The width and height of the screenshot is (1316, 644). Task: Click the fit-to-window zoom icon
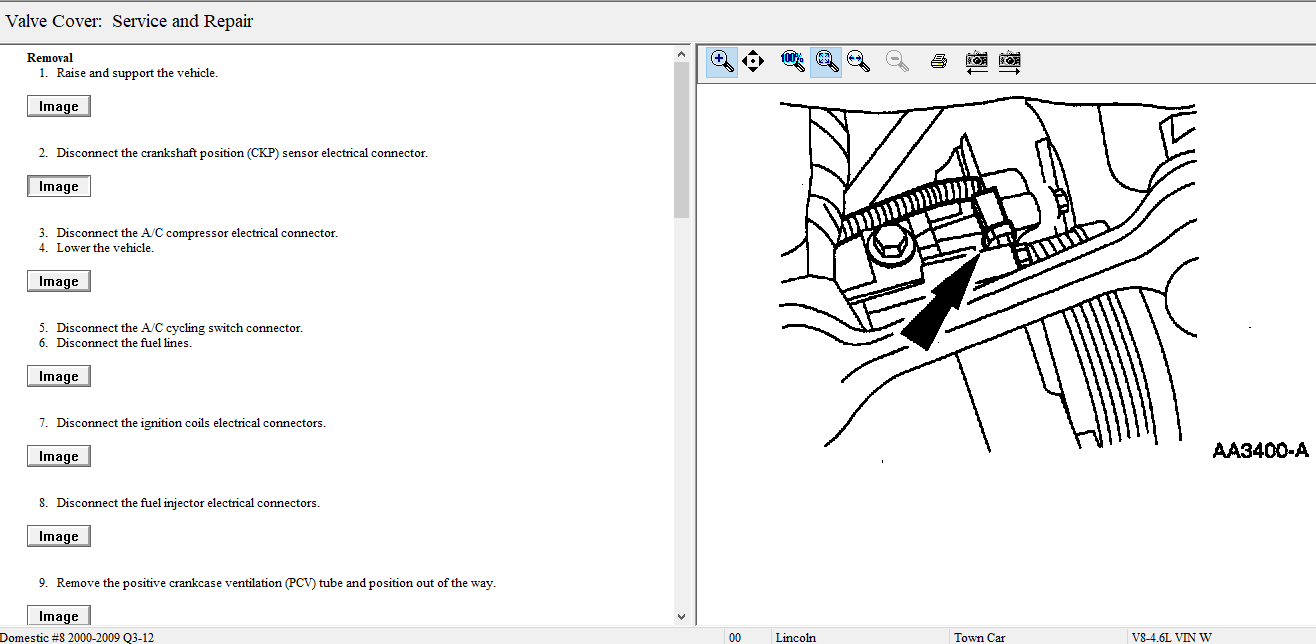point(825,61)
